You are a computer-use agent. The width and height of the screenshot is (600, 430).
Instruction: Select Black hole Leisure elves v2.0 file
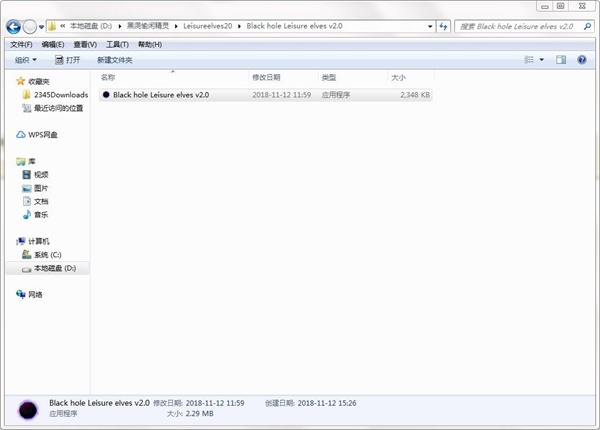(x=266, y=95)
